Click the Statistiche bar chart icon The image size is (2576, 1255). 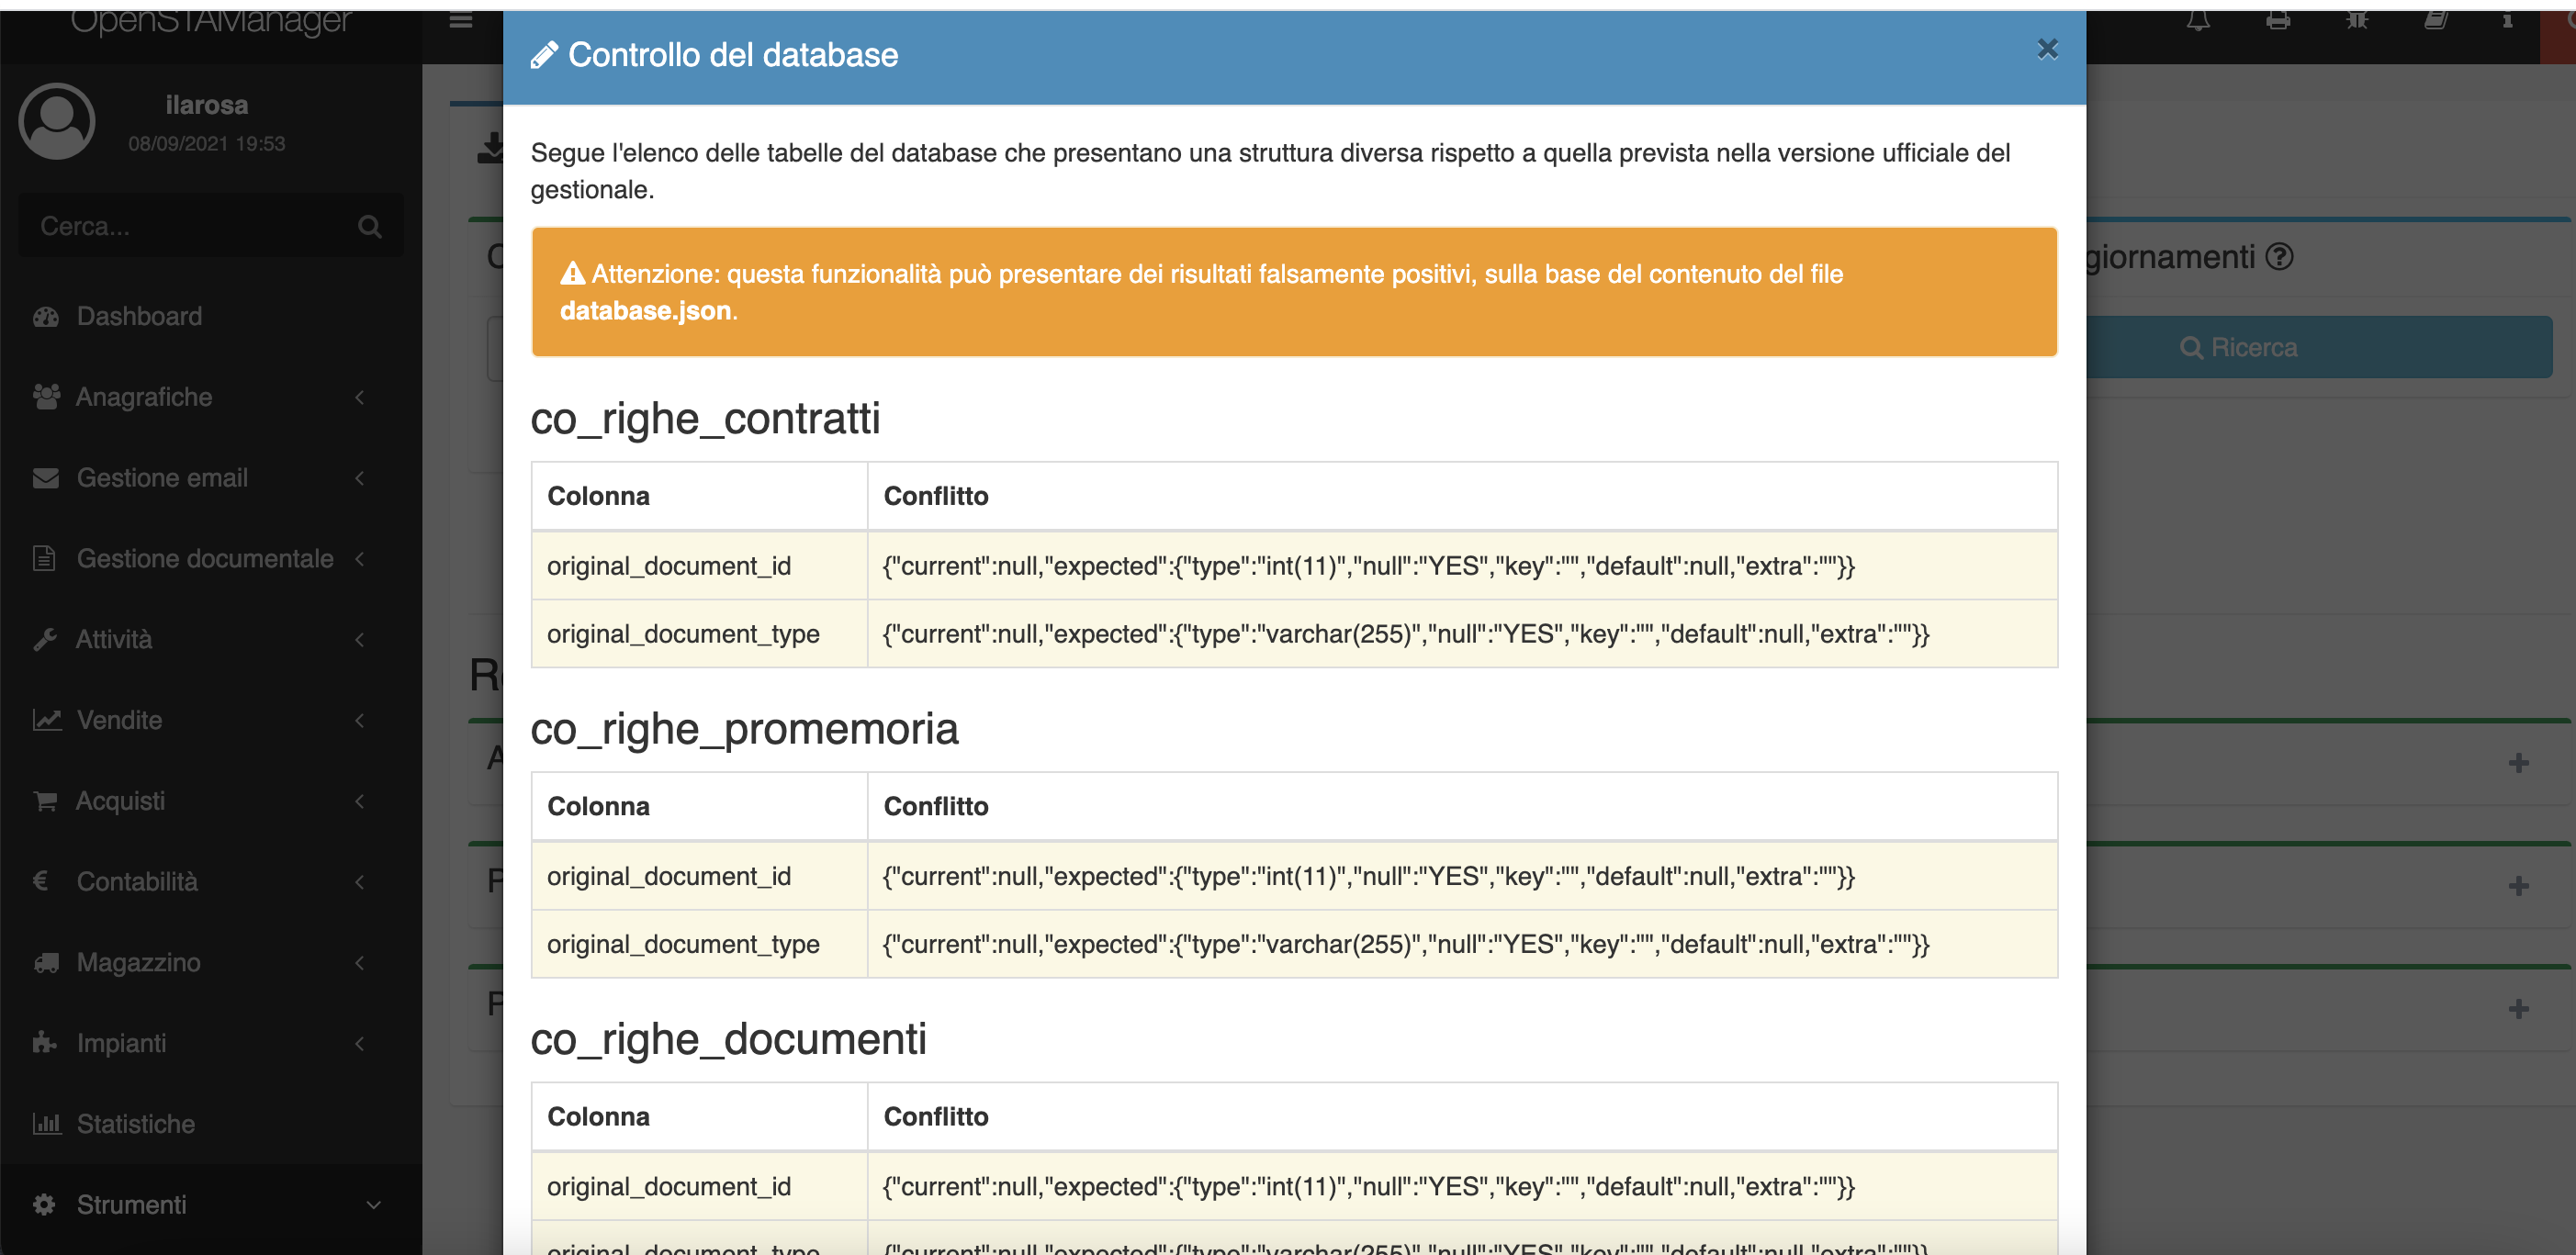(46, 1124)
